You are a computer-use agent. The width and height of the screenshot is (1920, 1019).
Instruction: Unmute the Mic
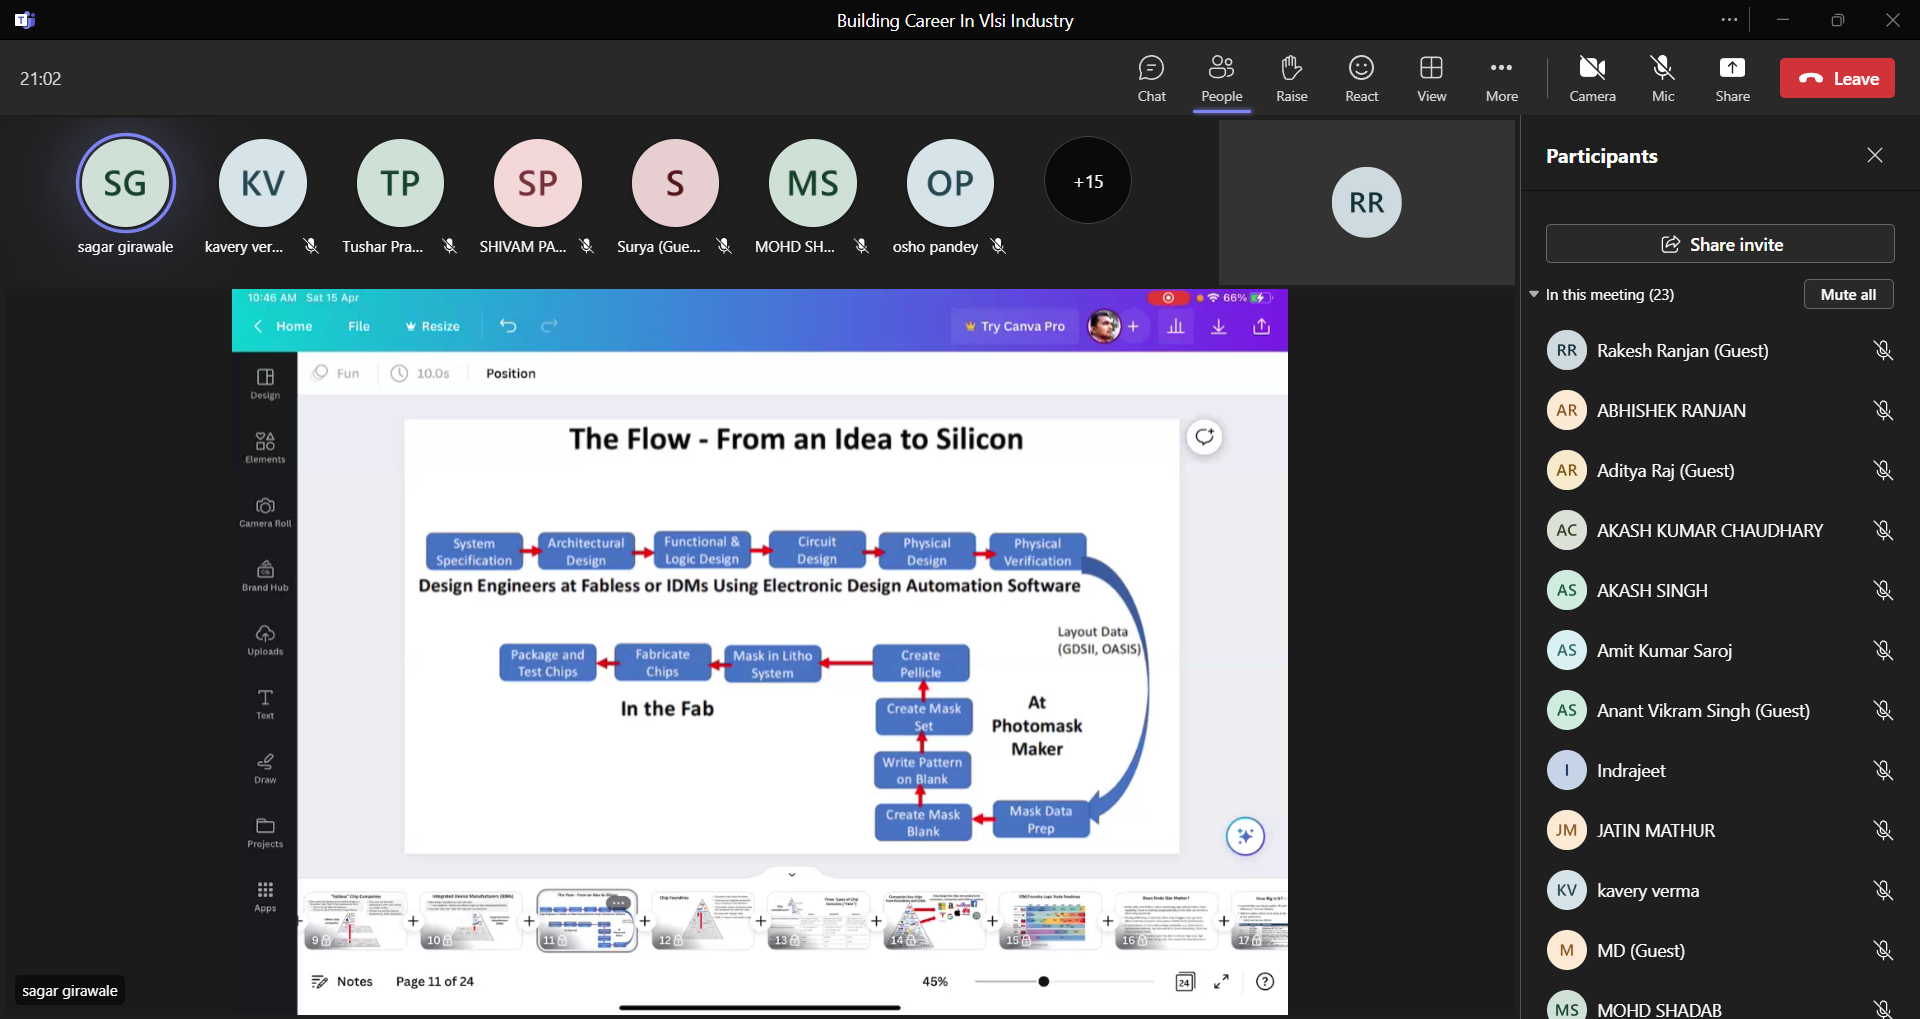click(x=1662, y=78)
